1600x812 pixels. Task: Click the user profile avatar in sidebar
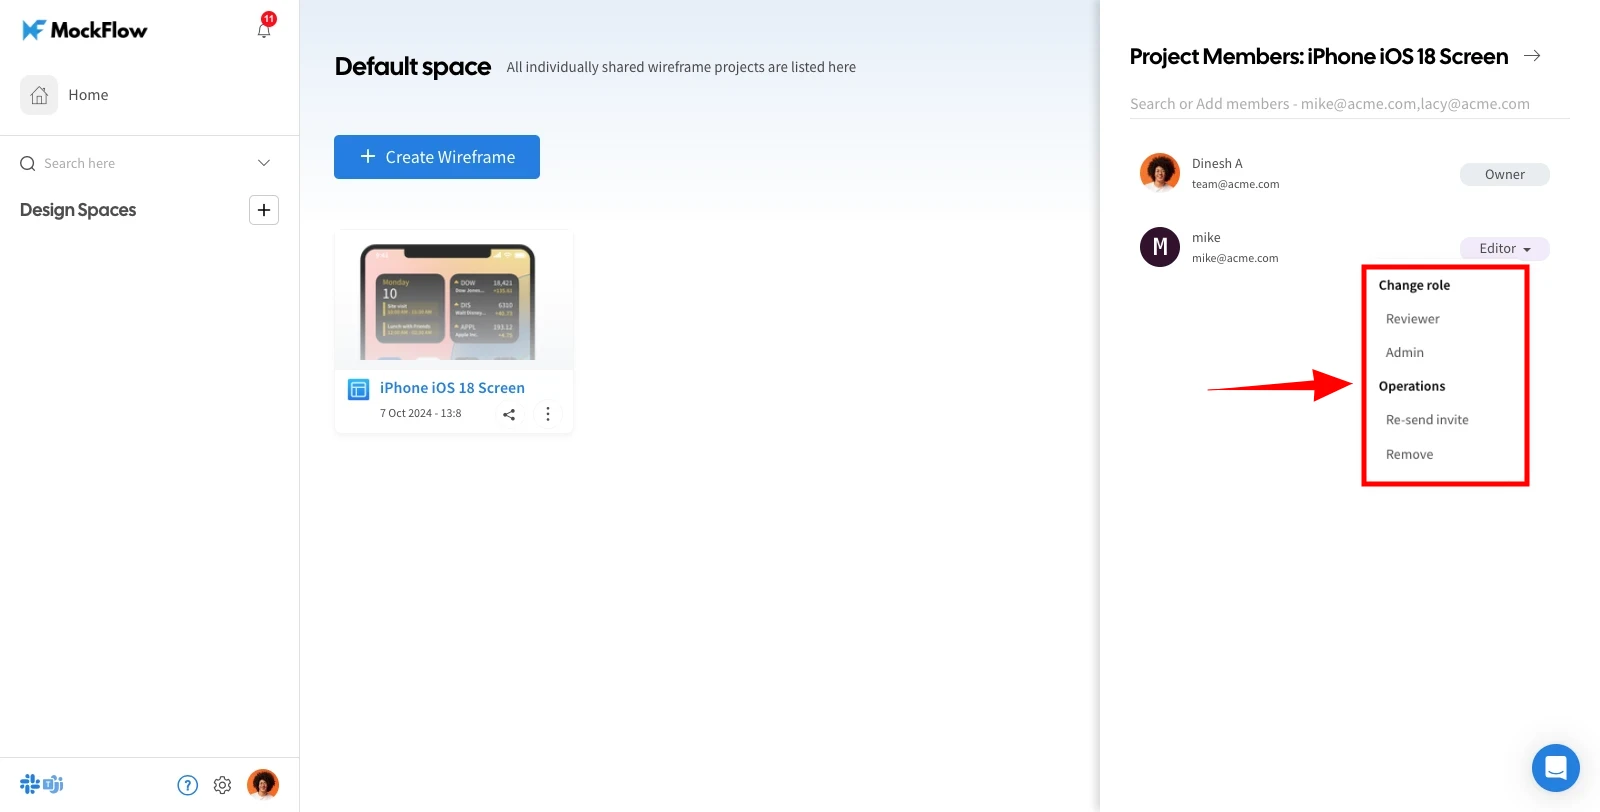263,784
